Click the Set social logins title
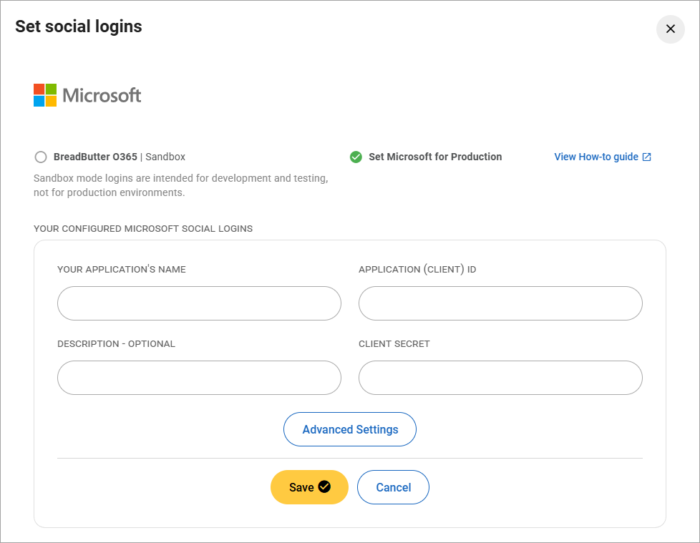Viewport: 700px width, 543px height. pos(78,27)
